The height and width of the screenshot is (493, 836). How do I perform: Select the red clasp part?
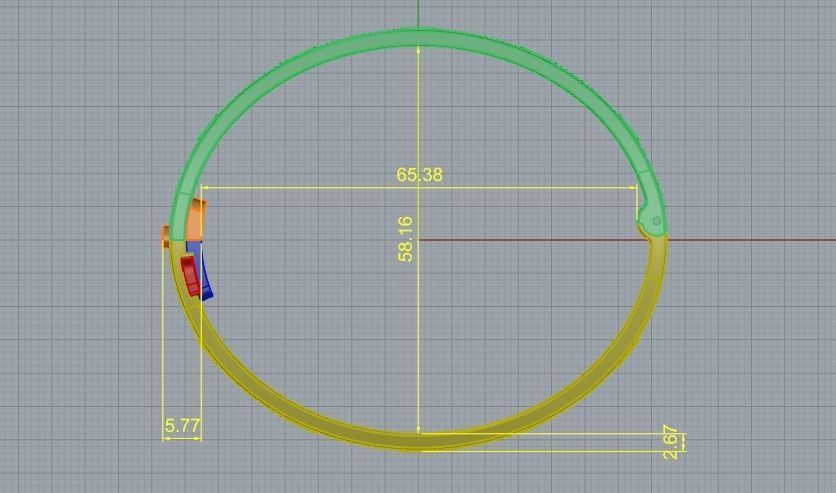pos(189,276)
